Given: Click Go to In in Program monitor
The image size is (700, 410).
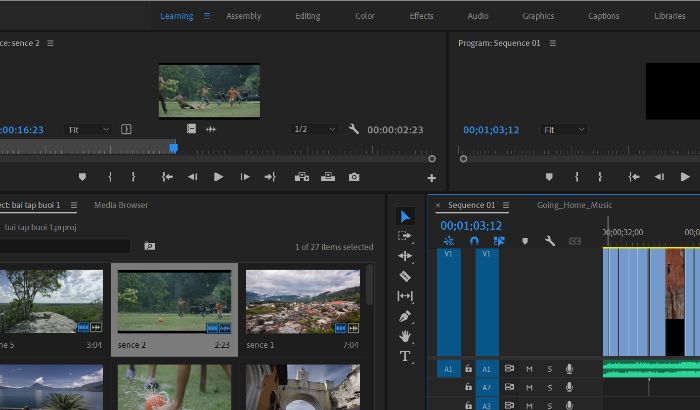Looking at the screenshot, I should [x=634, y=177].
